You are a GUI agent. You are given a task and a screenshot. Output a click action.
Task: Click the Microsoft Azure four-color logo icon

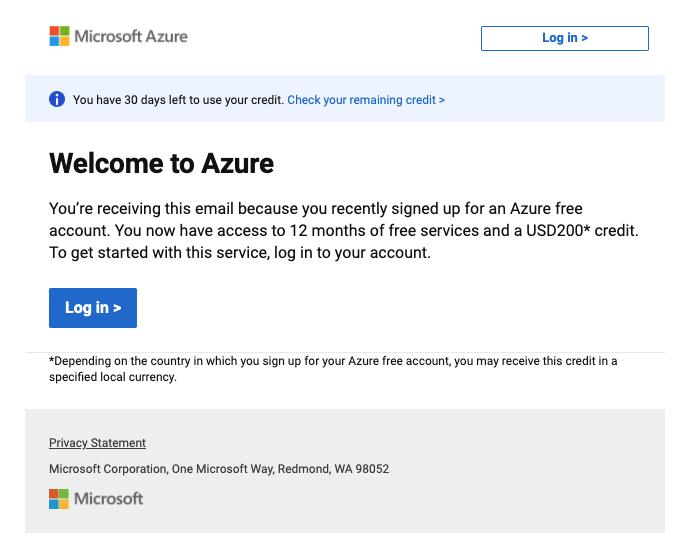point(60,36)
